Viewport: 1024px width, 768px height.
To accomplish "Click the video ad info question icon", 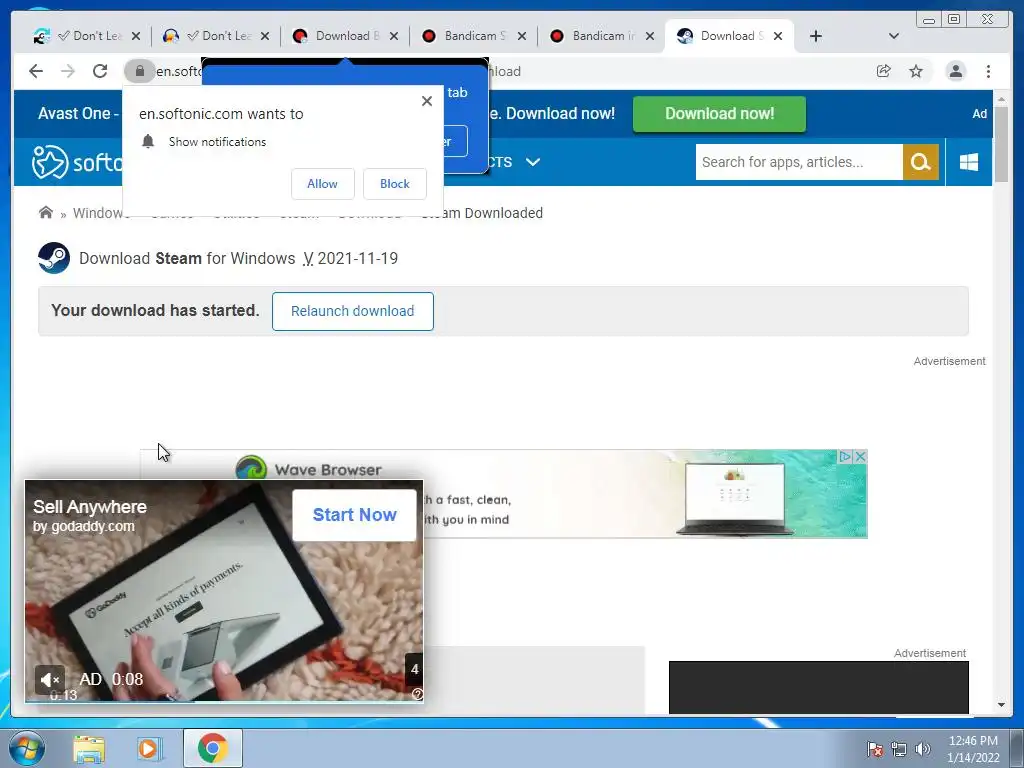I will (417, 694).
